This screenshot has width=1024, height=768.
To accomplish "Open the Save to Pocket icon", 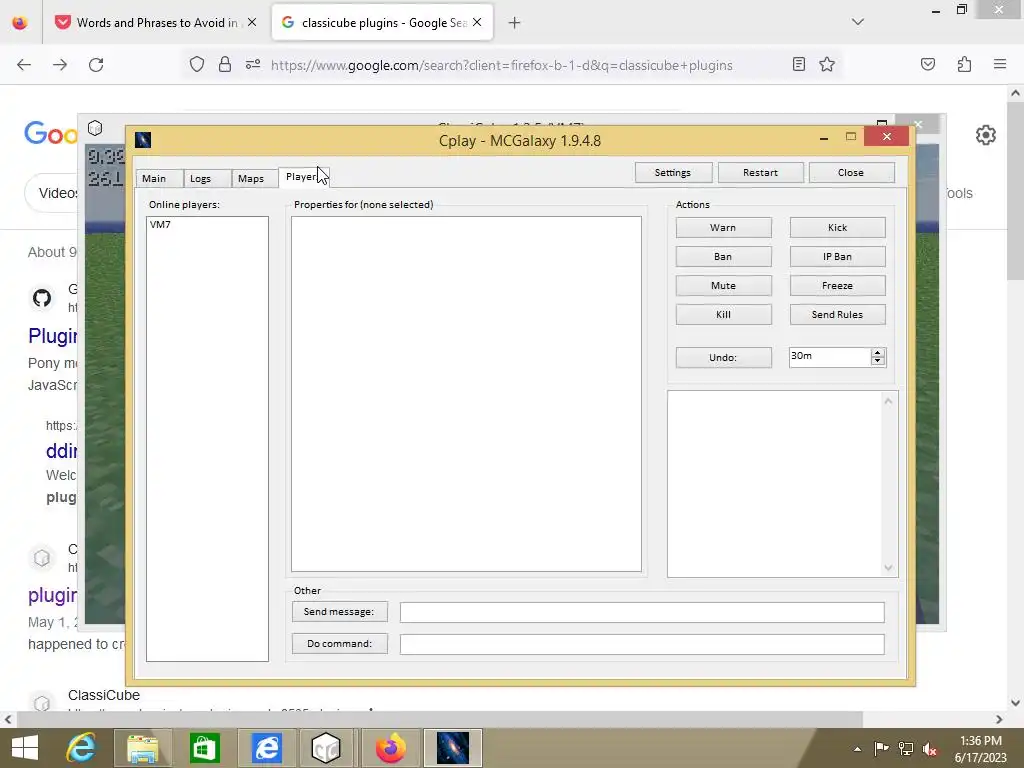I will tap(928, 64).
